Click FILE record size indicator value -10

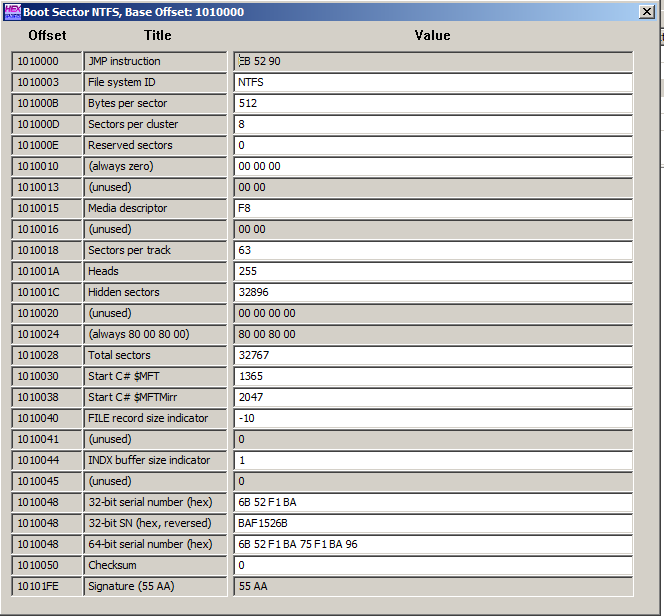pos(433,418)
